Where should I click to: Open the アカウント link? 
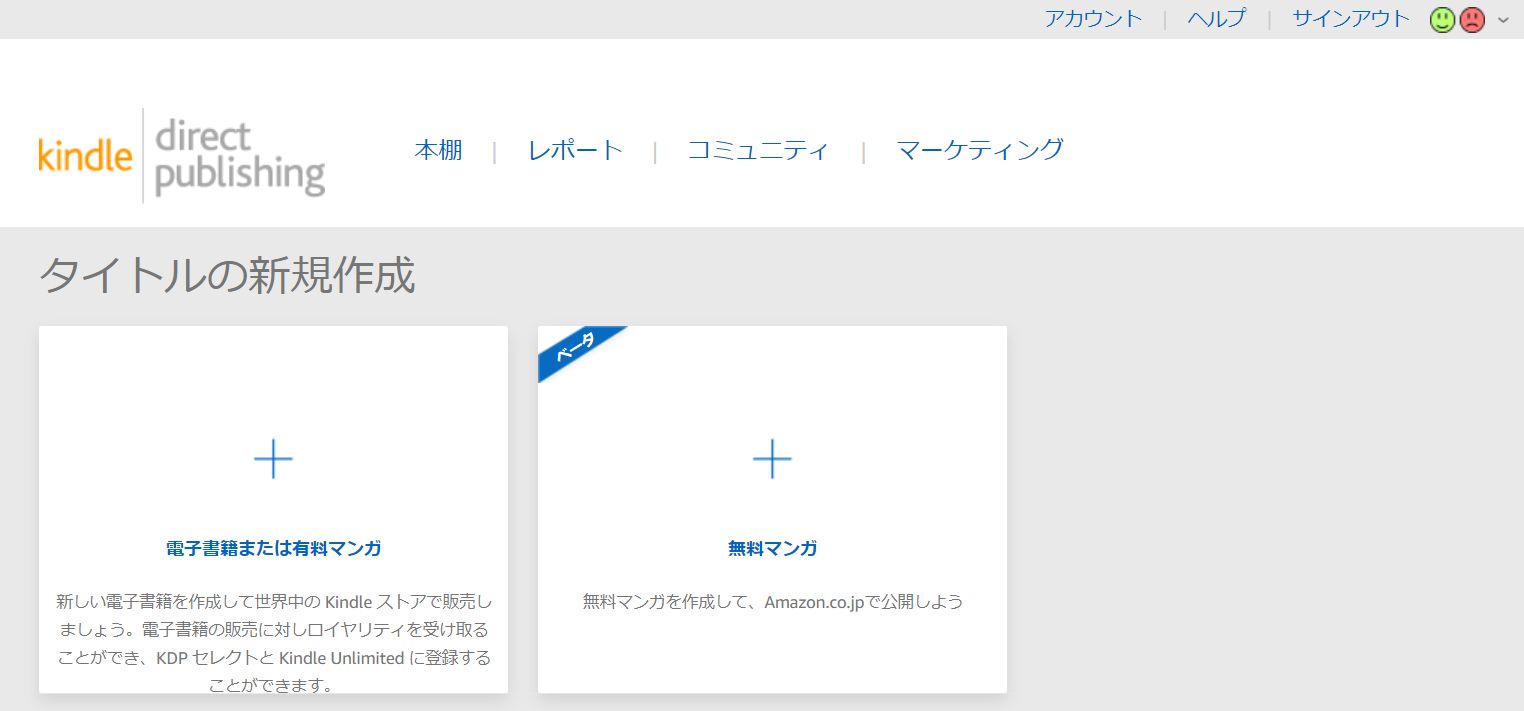(x=1093, y=18)
